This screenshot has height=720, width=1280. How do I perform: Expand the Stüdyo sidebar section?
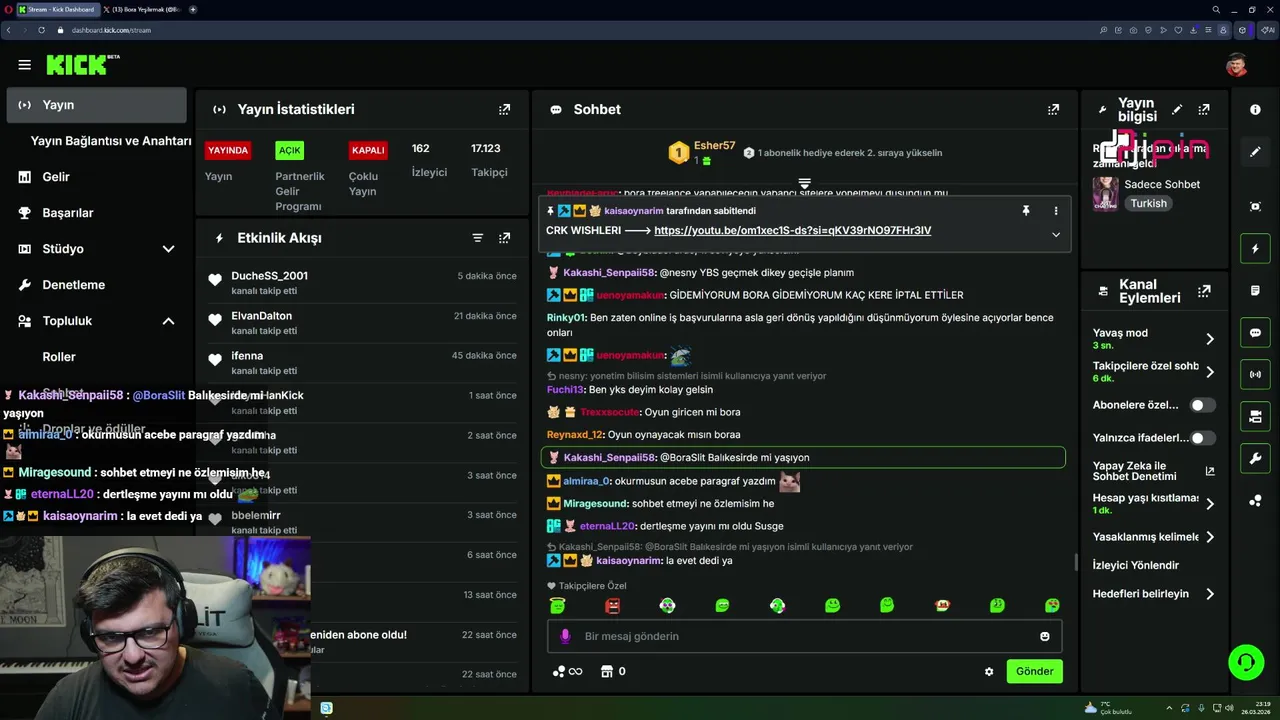click(168, 249)
